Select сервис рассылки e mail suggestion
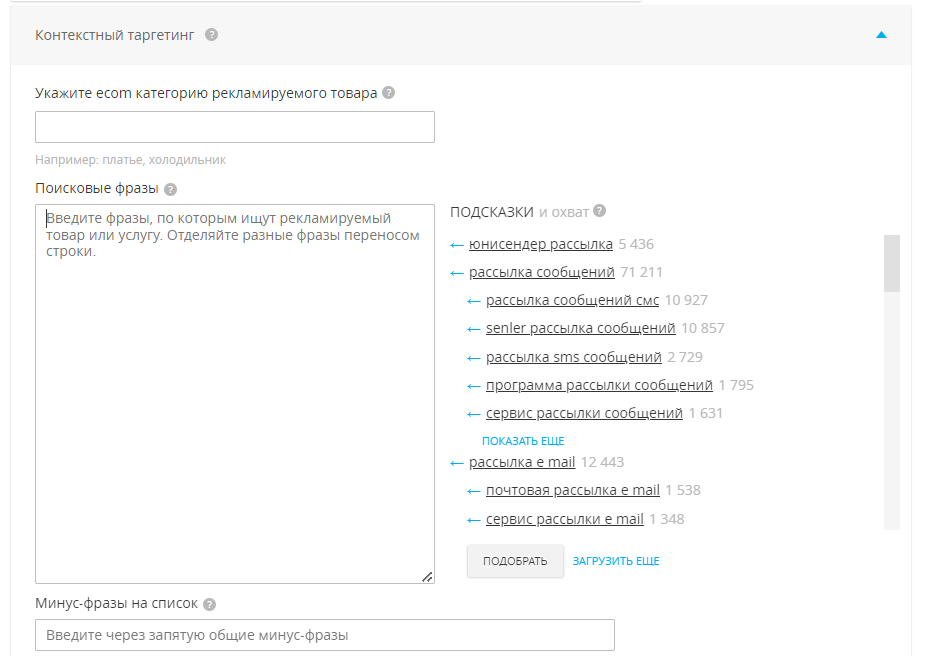925x656 pixels. (x=565, y=519)
